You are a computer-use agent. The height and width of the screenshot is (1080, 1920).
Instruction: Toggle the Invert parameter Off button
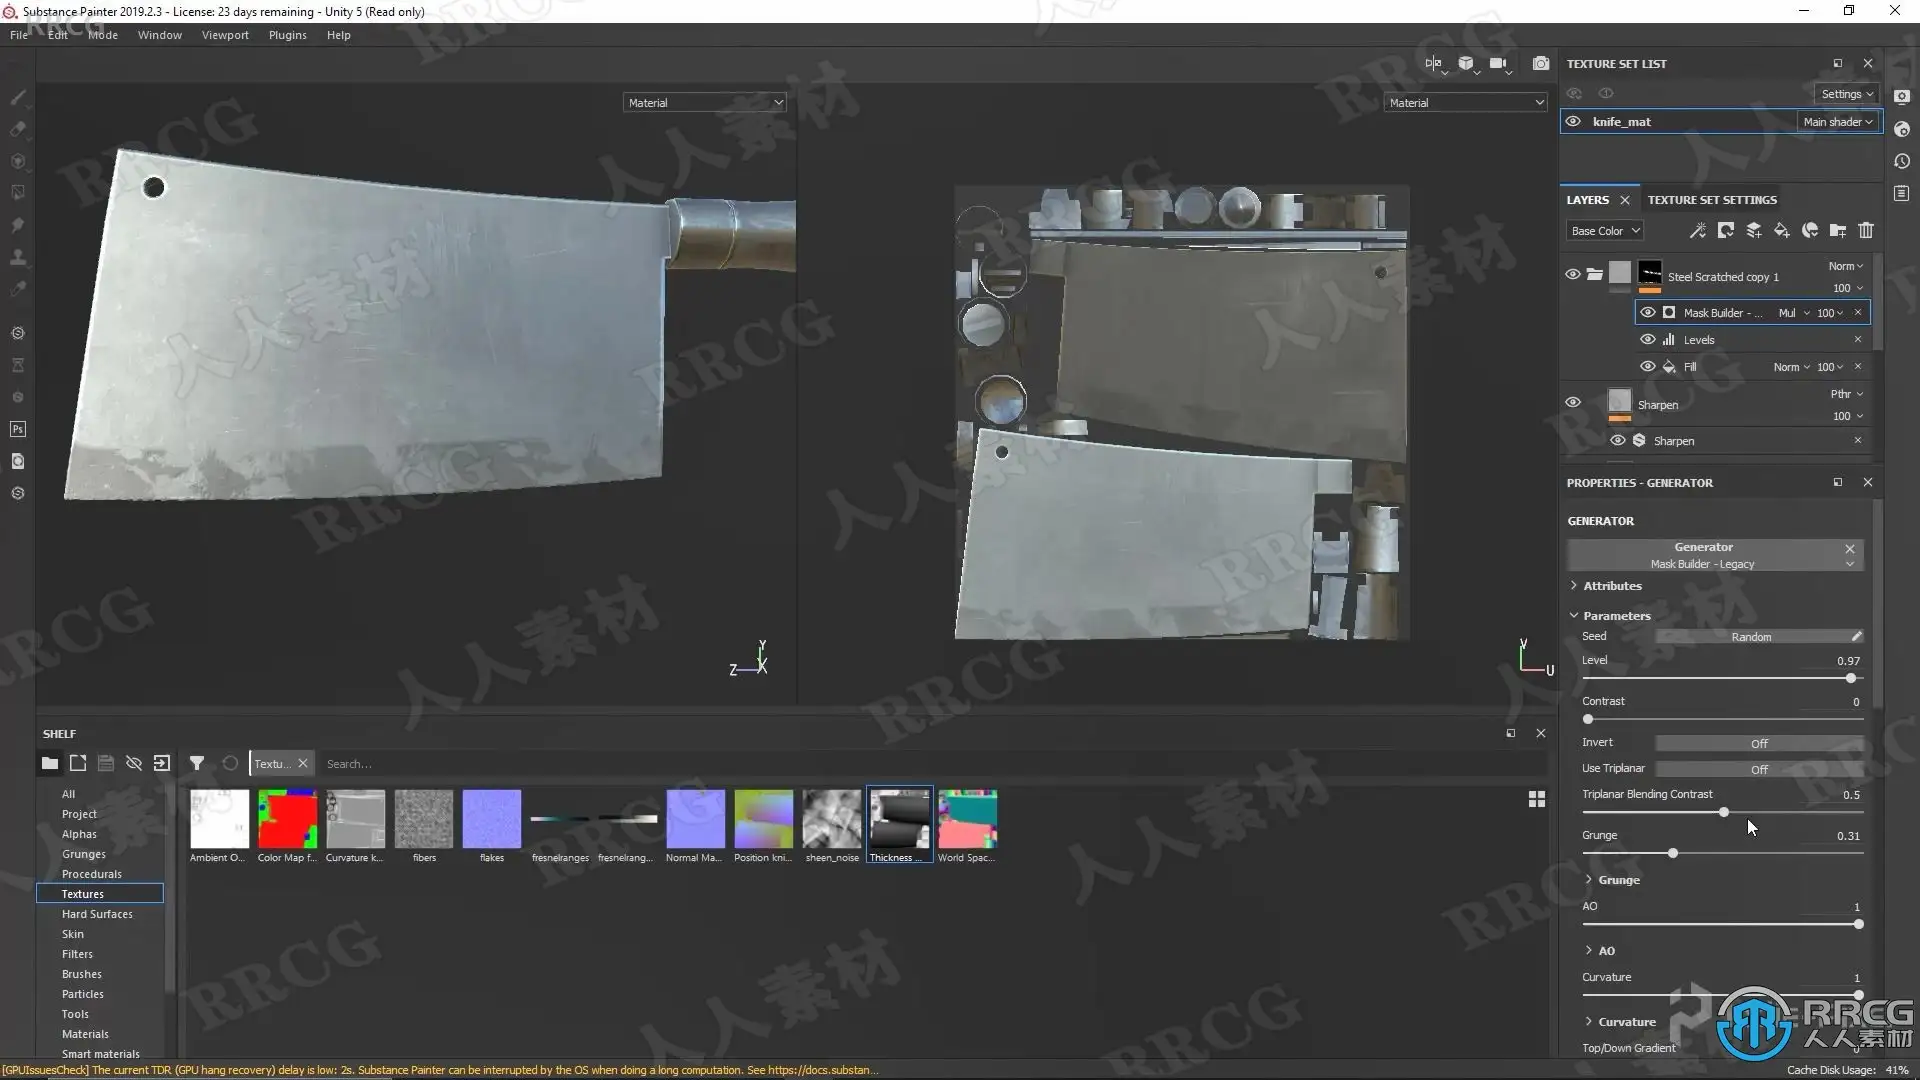[x=1759, y=743]
